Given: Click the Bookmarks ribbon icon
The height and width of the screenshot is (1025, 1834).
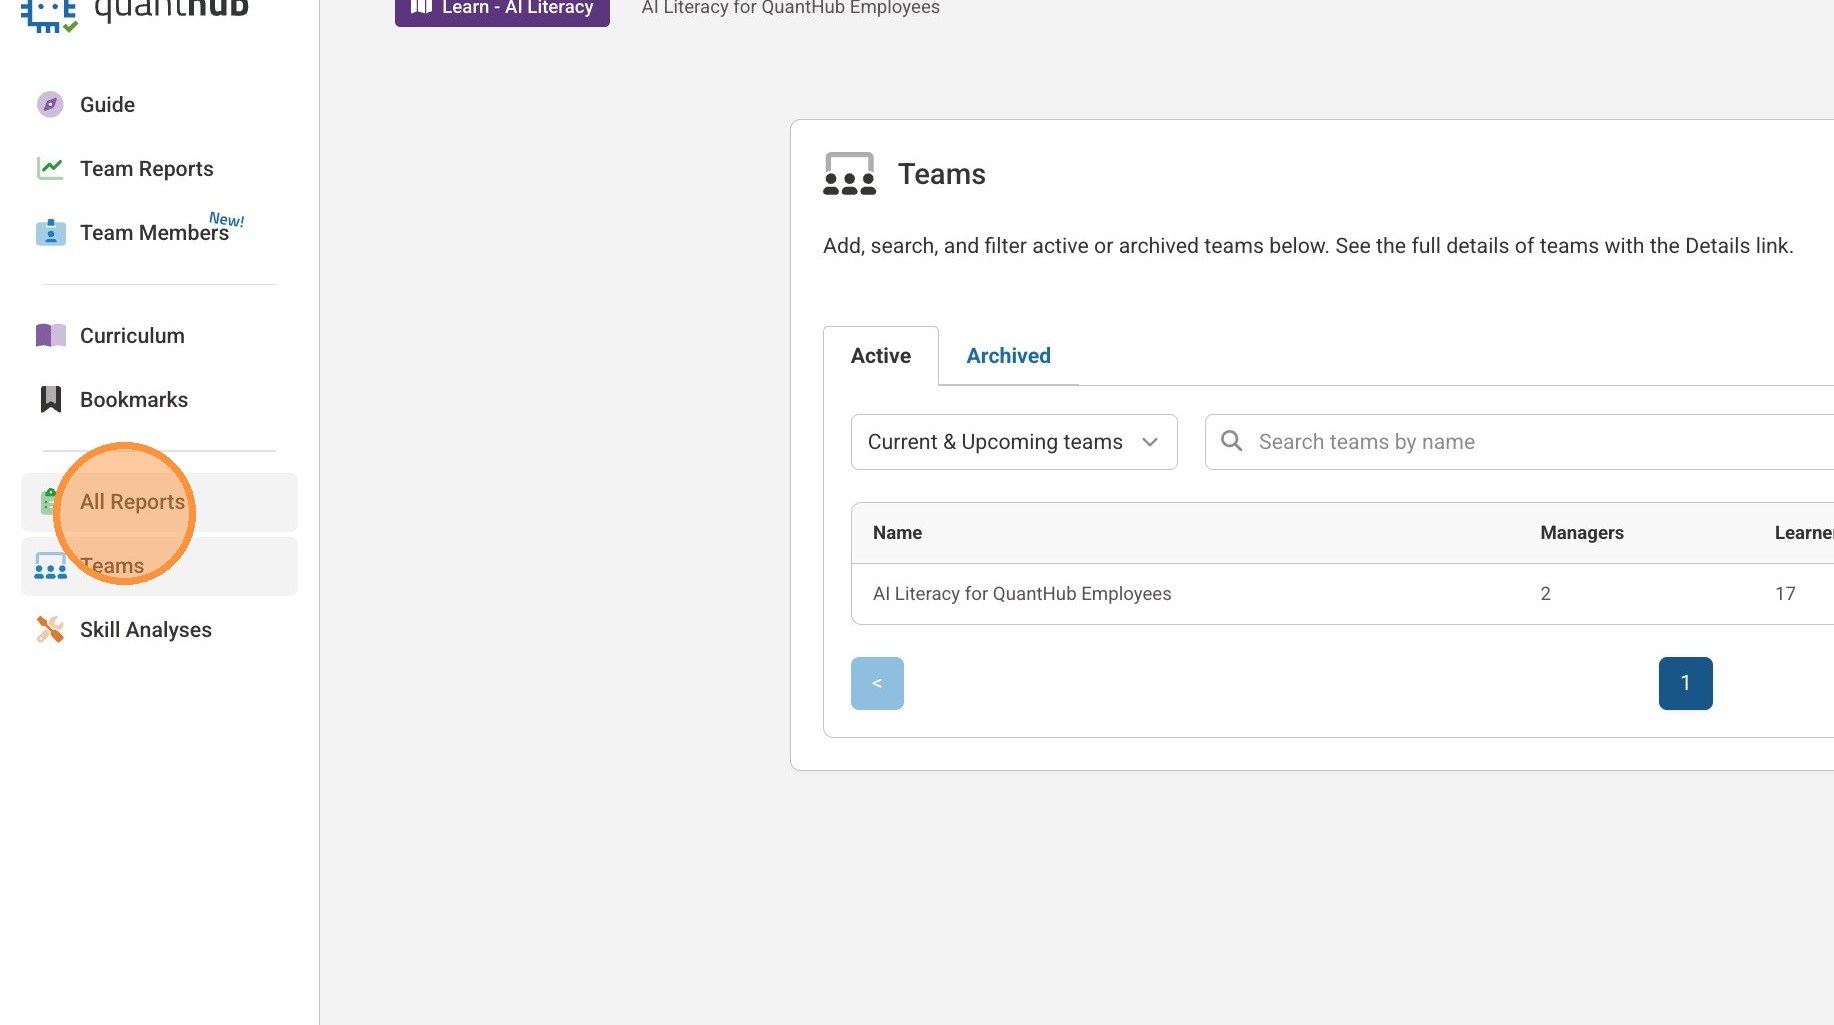Looking at the screenshot, I should [50, 400].
